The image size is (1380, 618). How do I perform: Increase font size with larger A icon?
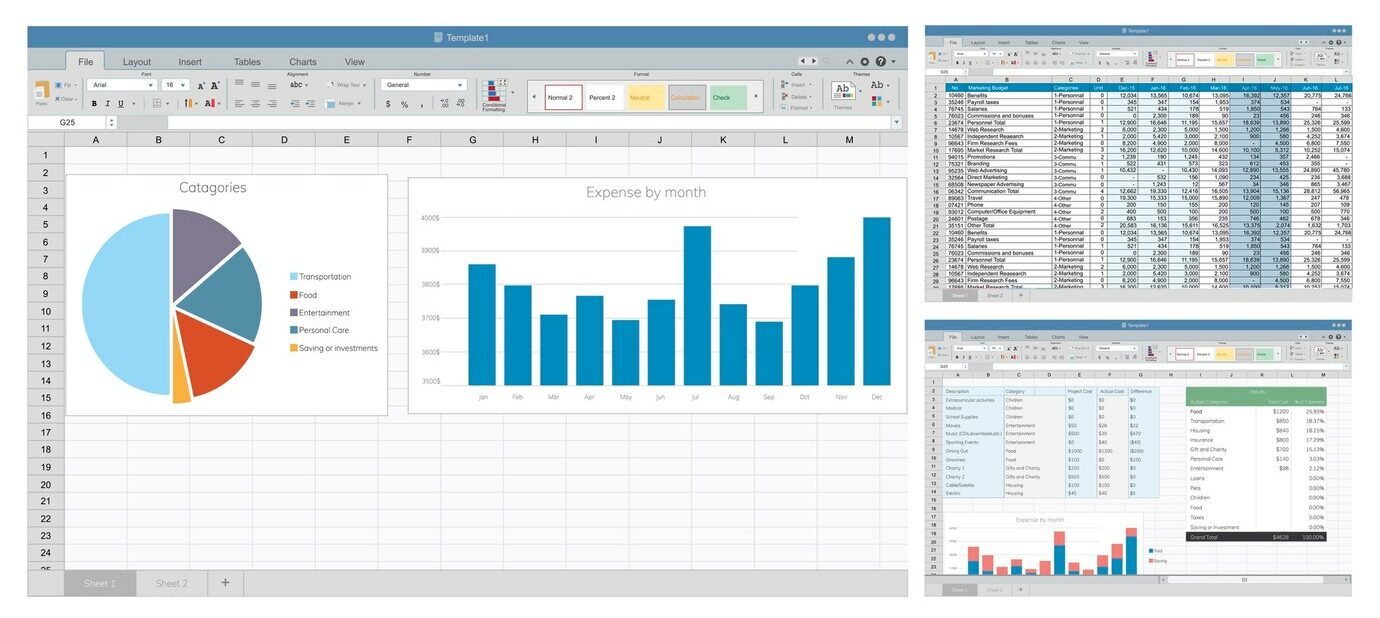point(215,85)
